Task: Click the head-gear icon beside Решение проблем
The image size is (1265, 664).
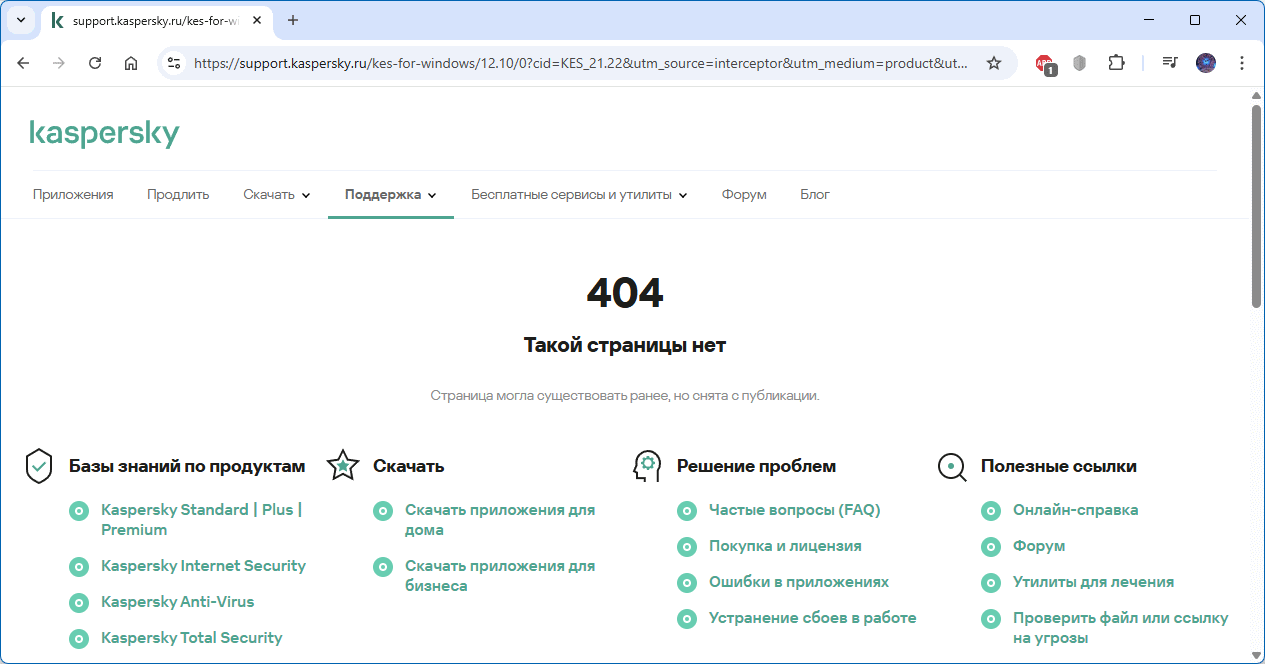Action: pos(647,466)
